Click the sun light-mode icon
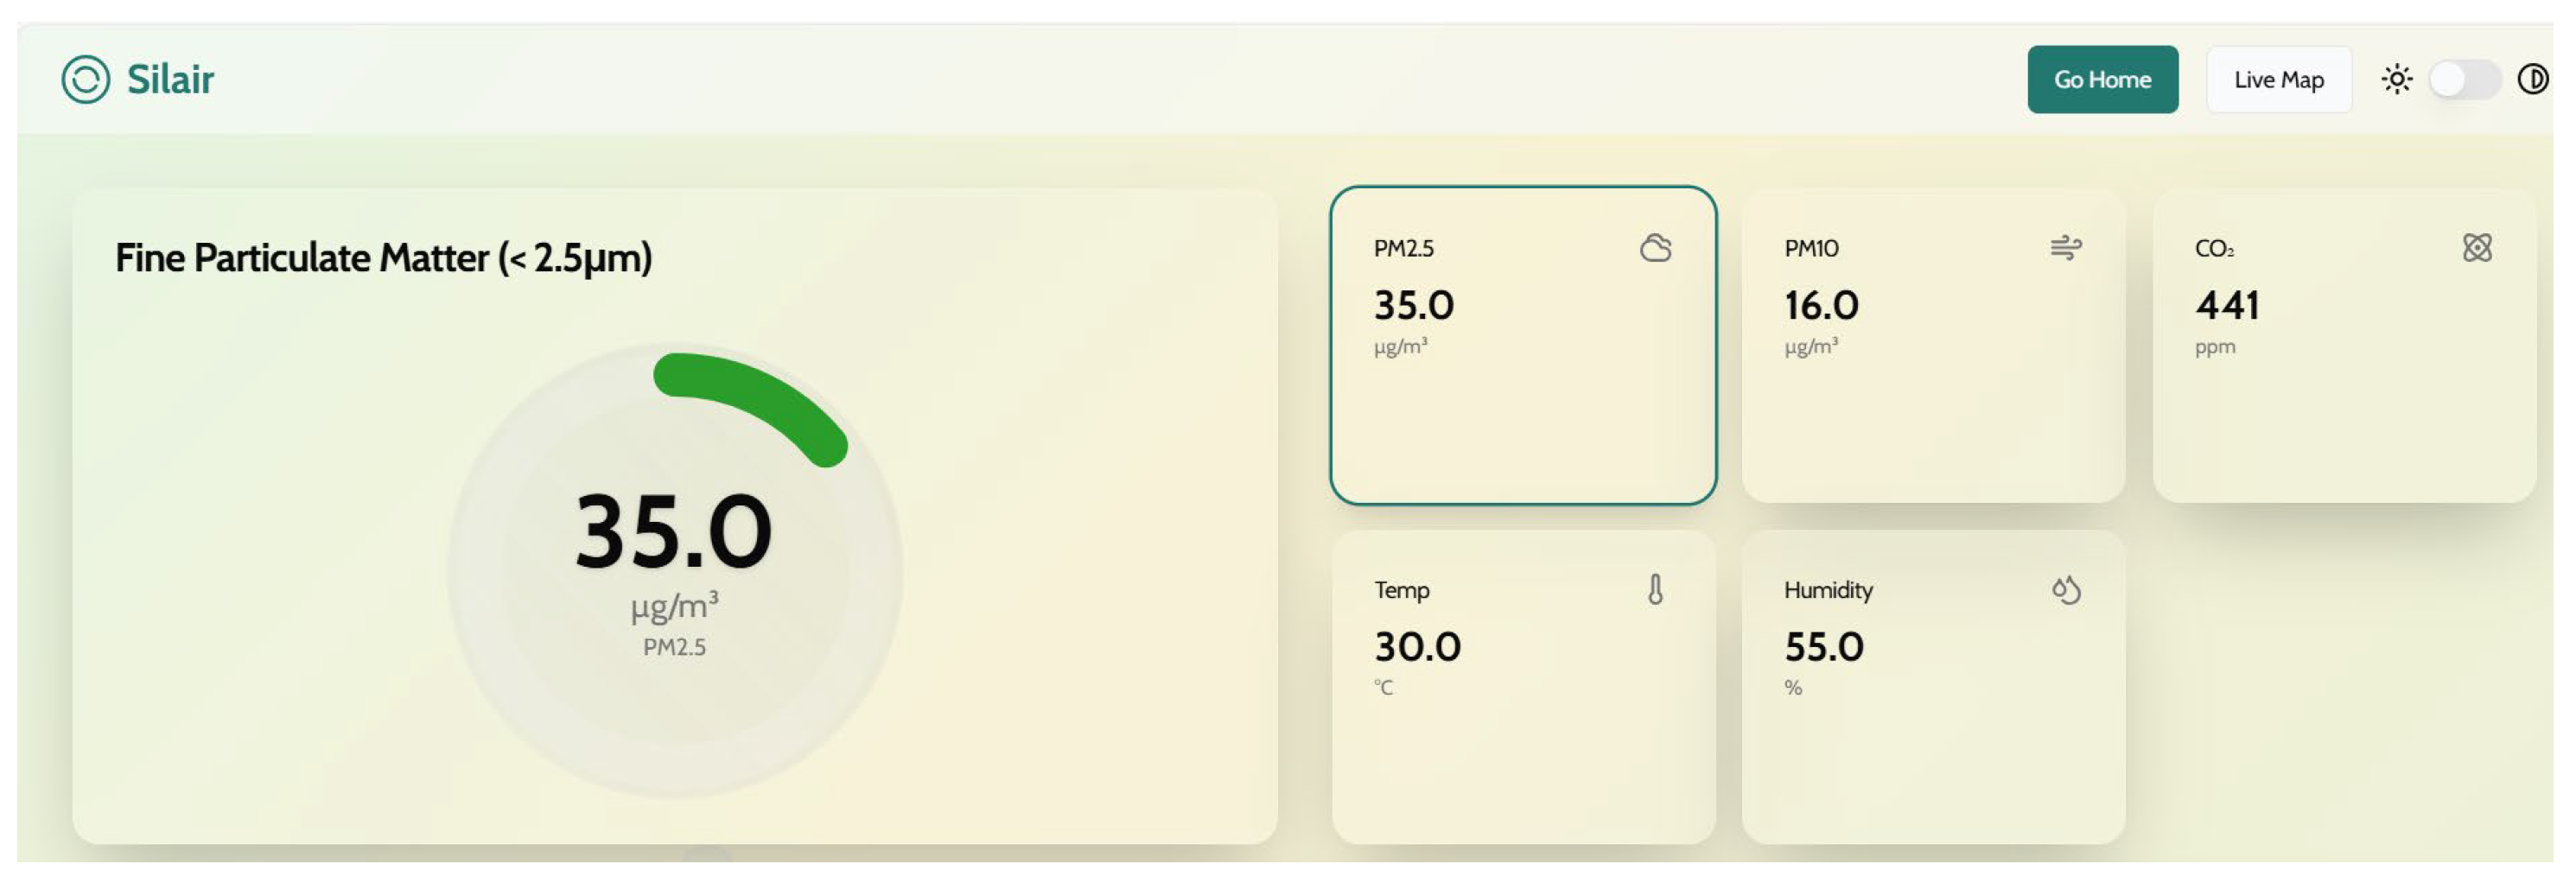Viewport: 2576px width, 883px height. 2396,79
